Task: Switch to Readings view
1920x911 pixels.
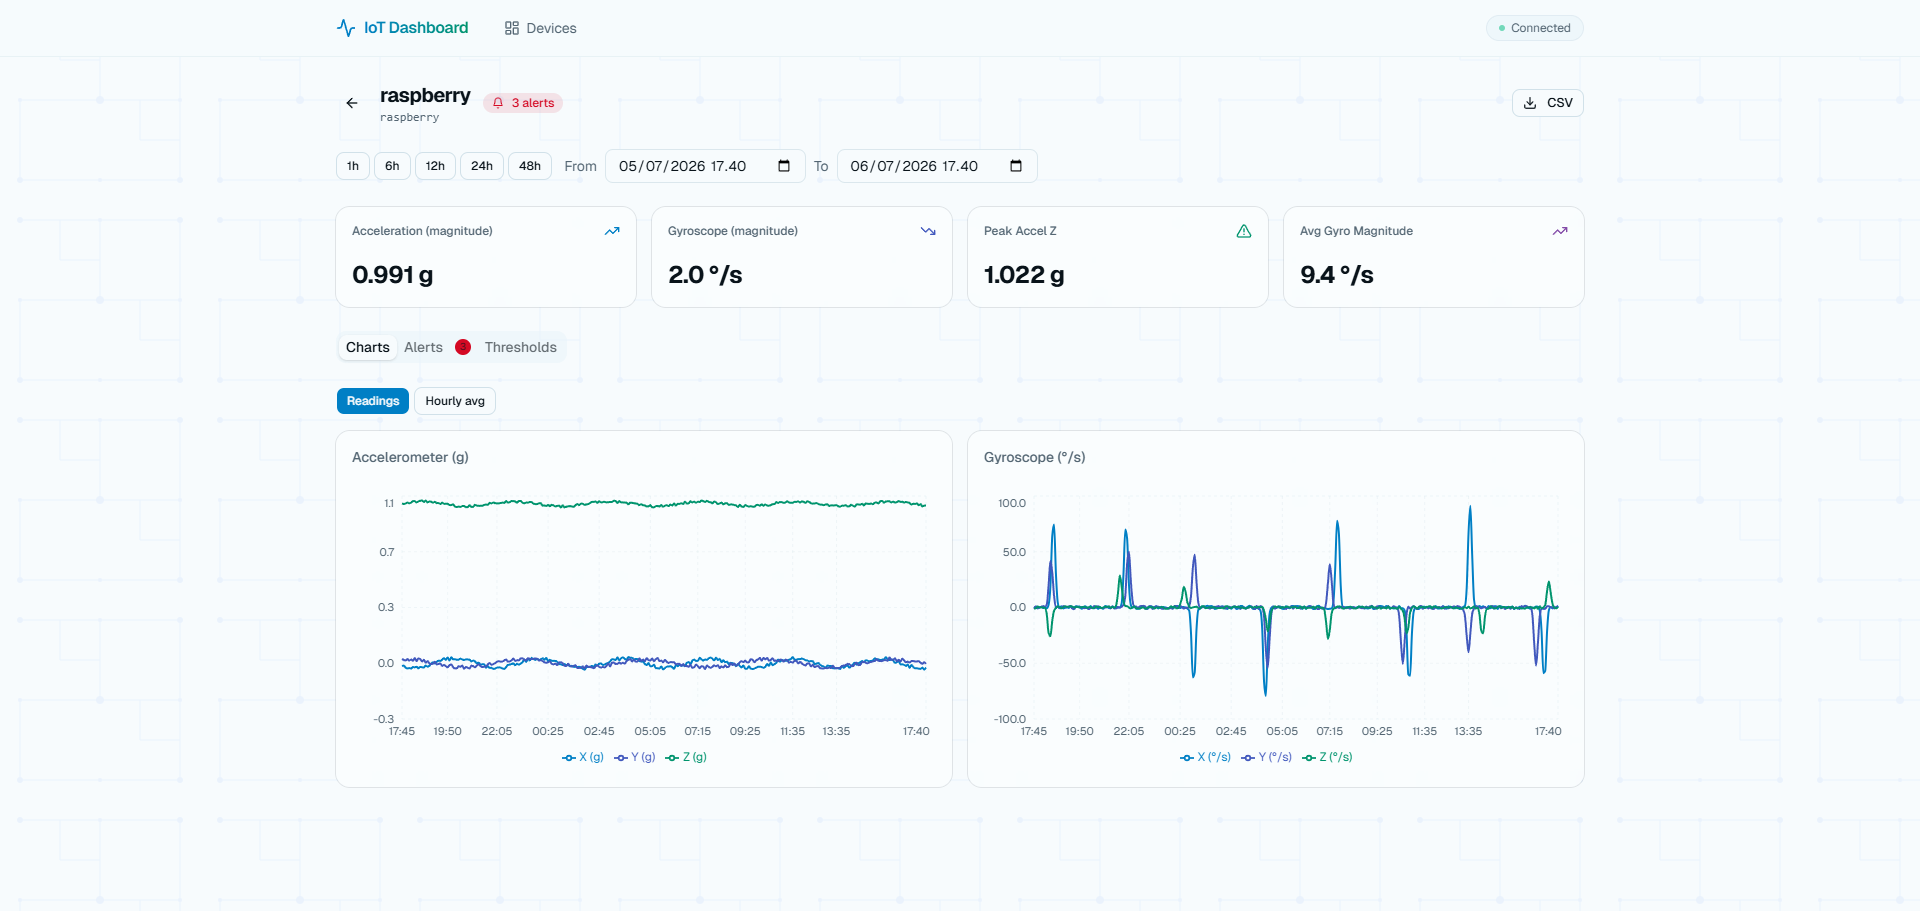Action: 373,401
